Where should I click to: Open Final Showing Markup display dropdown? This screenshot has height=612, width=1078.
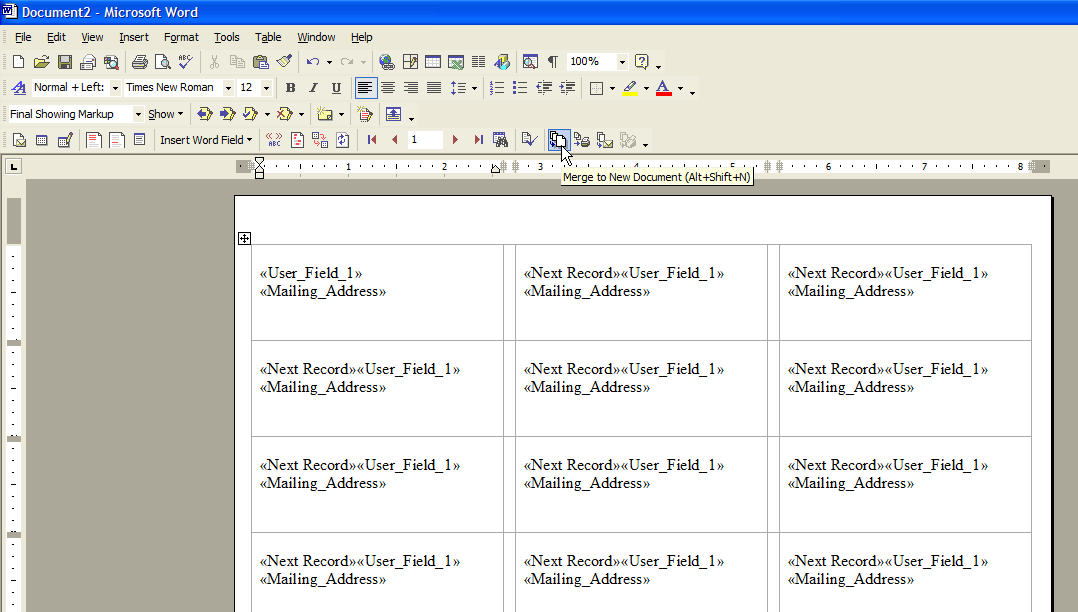(138, 114)
